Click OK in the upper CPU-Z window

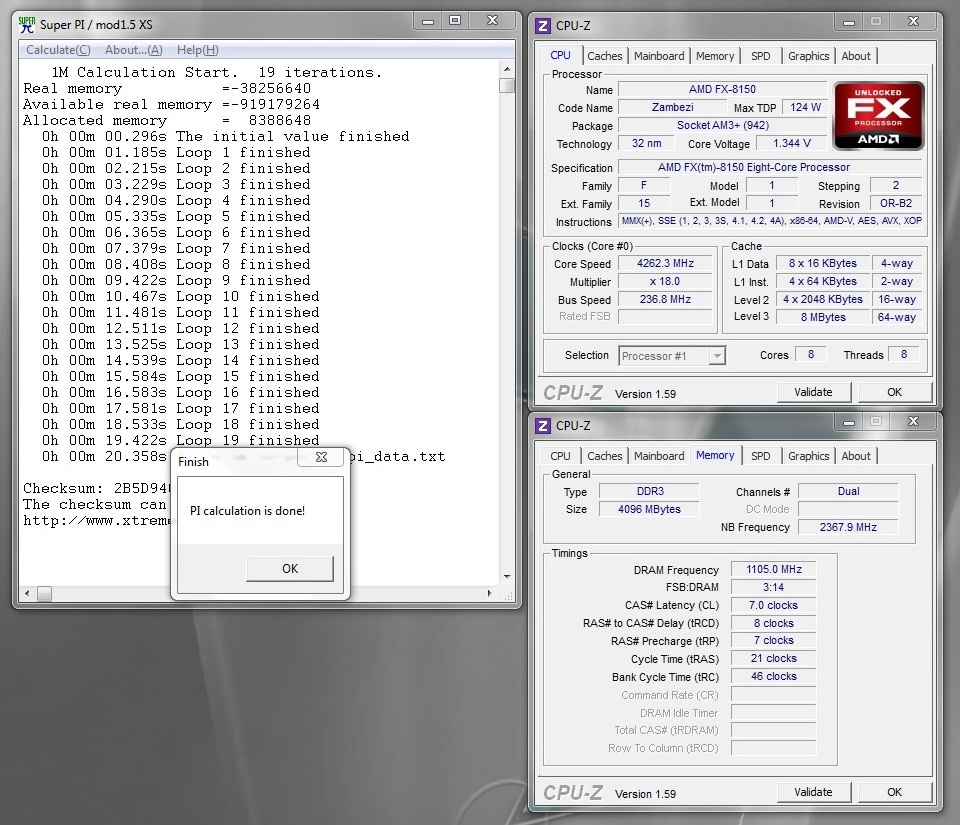[x=894, y=392]
